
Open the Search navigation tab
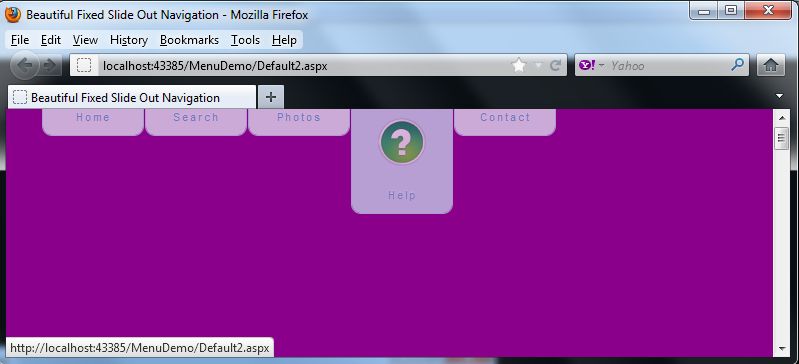[x=196, y=122]
